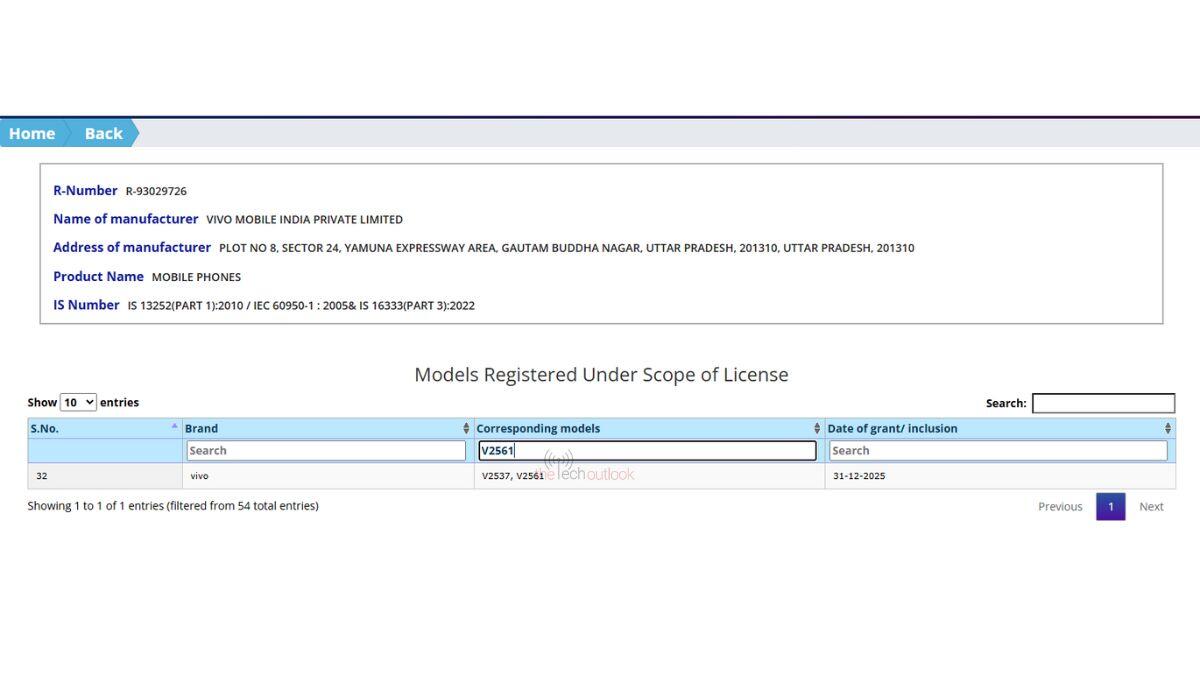Click the Next pagination link
1200x675 pixels.
[x=1151, y=506]
